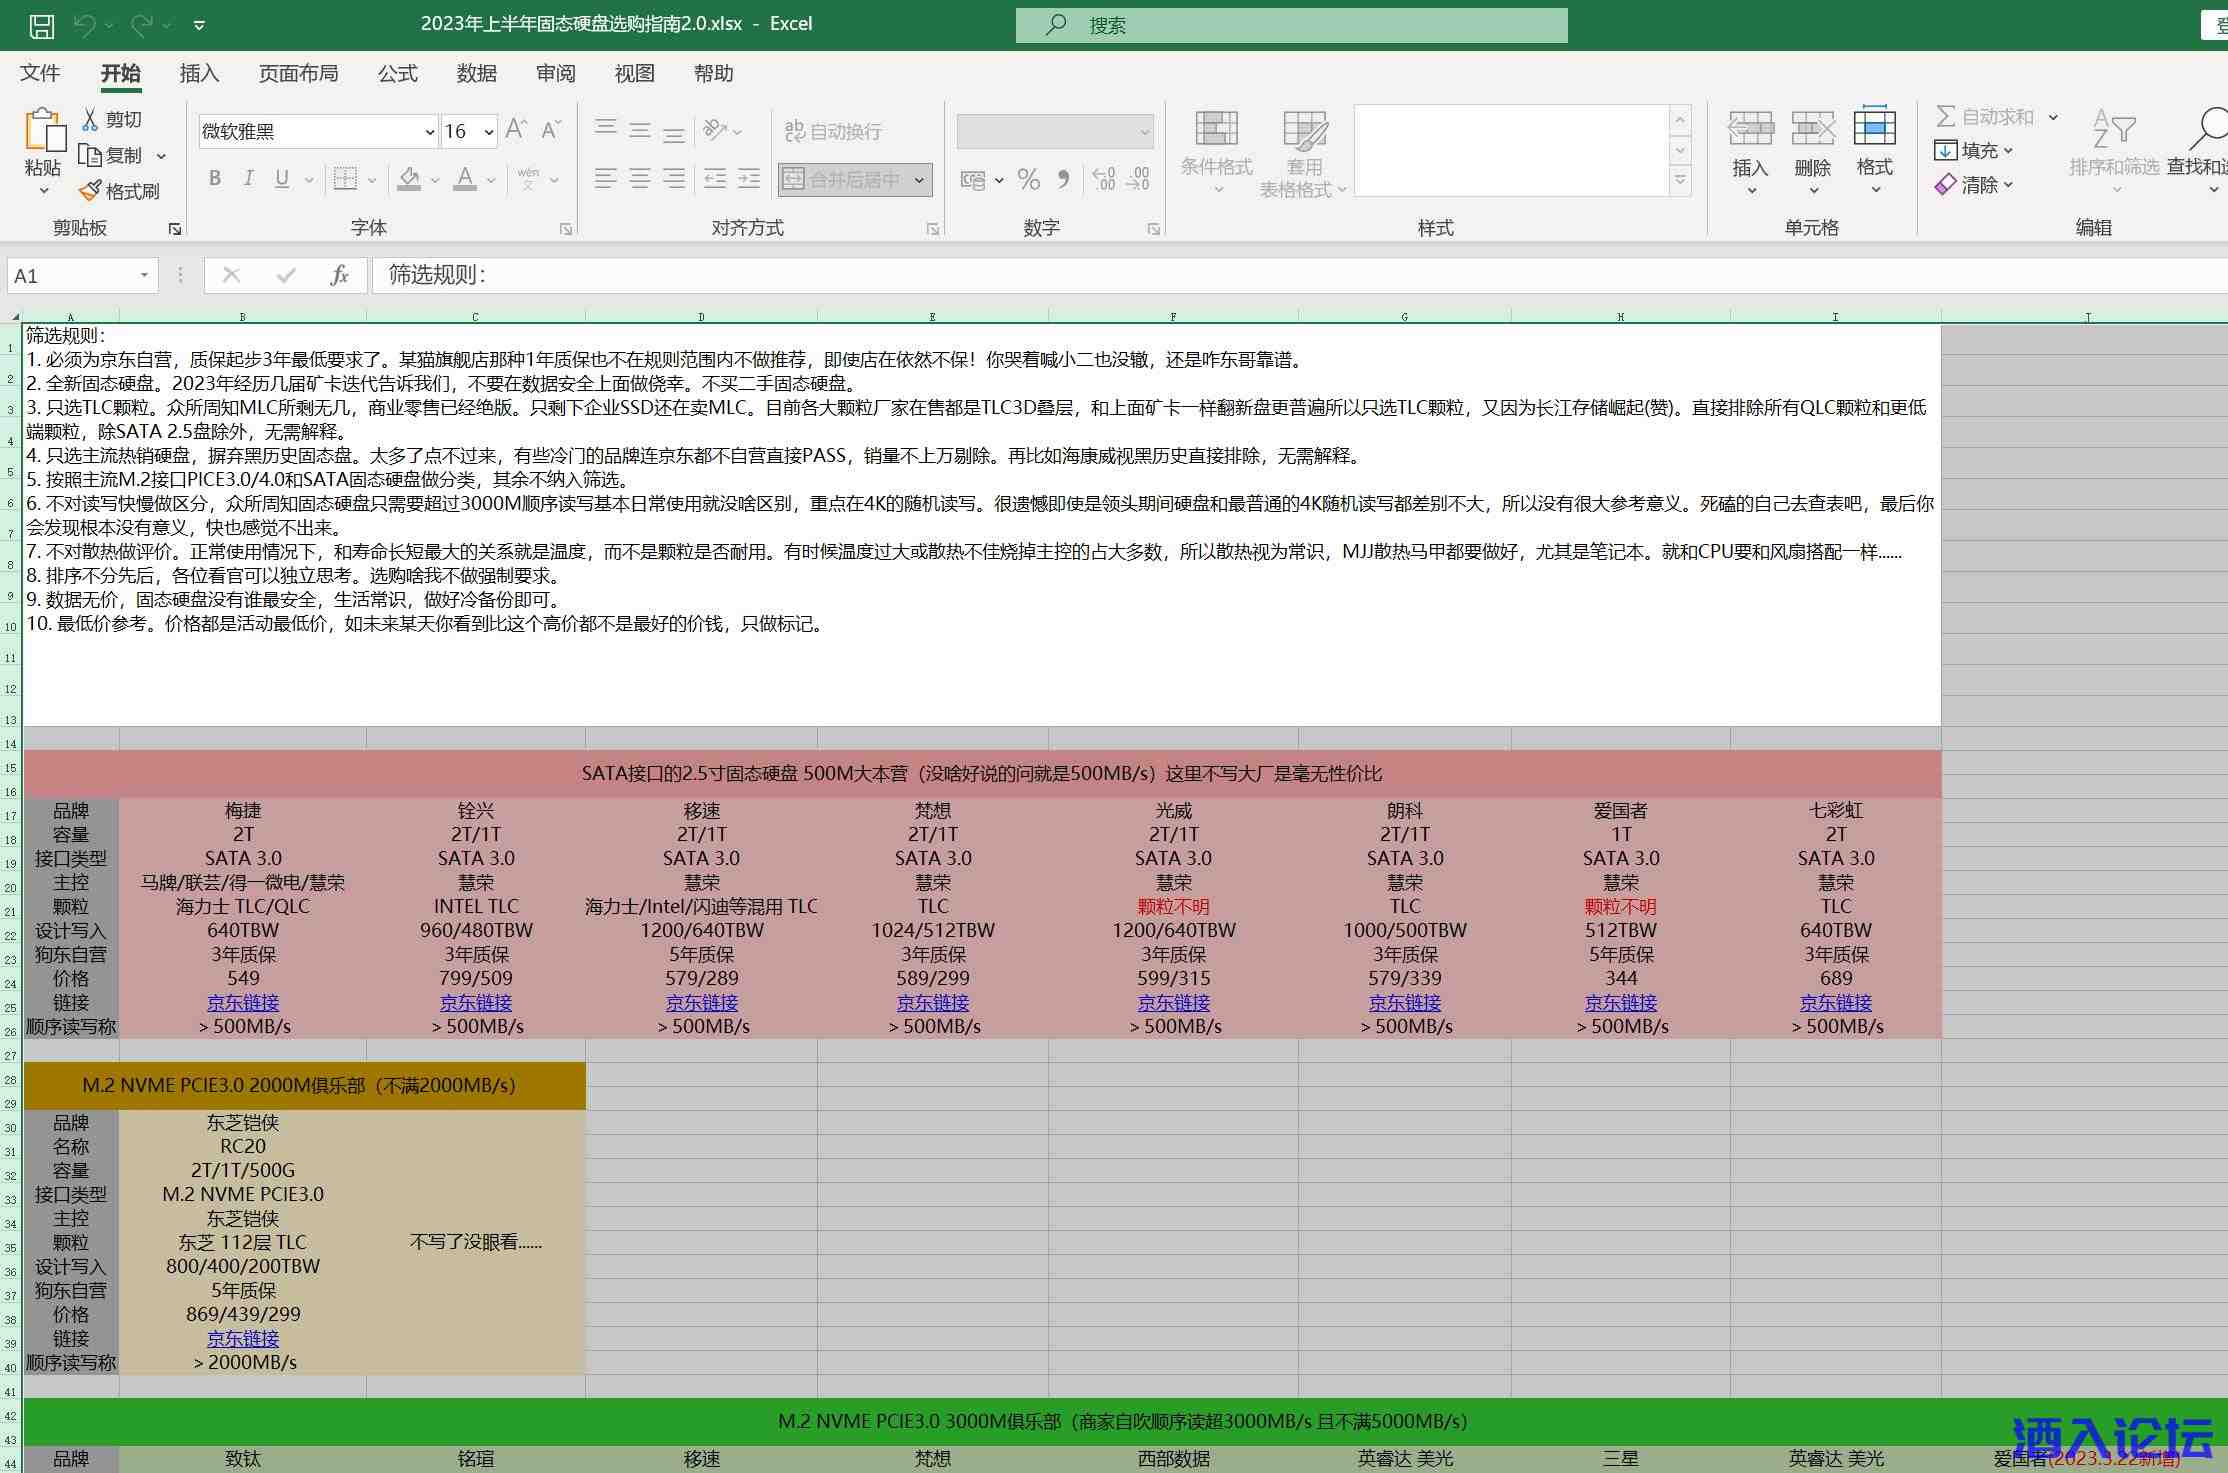The width and height of the screenshot is (2228, 1473).
Task: Toggle Italic formatting
Action: (248, 179)
